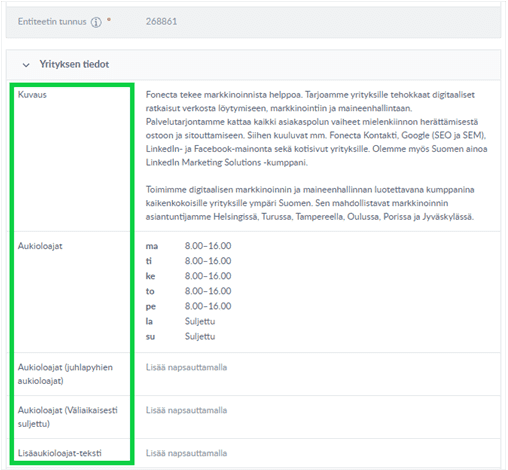The height and width of the screenshot is (470, 508).
Task: Collapse the Yrityksen tiedot section chevron
Action: click(x=26, y=65)
